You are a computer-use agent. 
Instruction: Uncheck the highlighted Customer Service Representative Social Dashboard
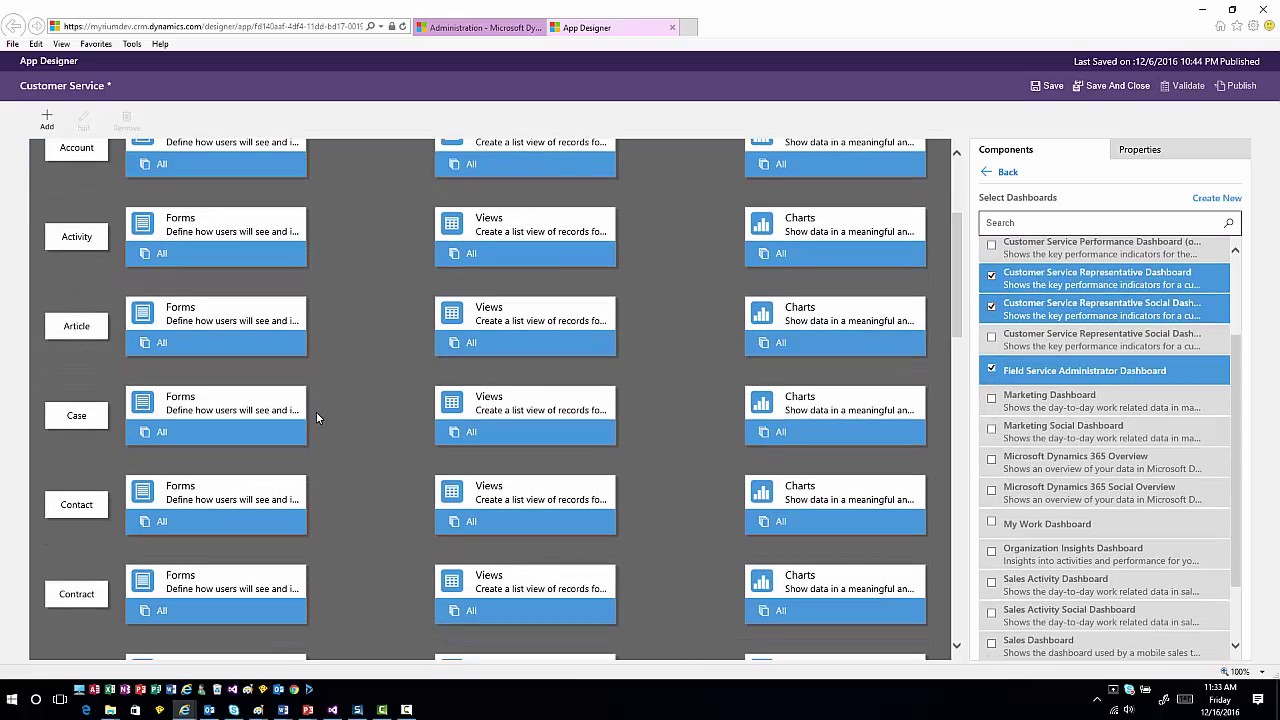[991, 306]
